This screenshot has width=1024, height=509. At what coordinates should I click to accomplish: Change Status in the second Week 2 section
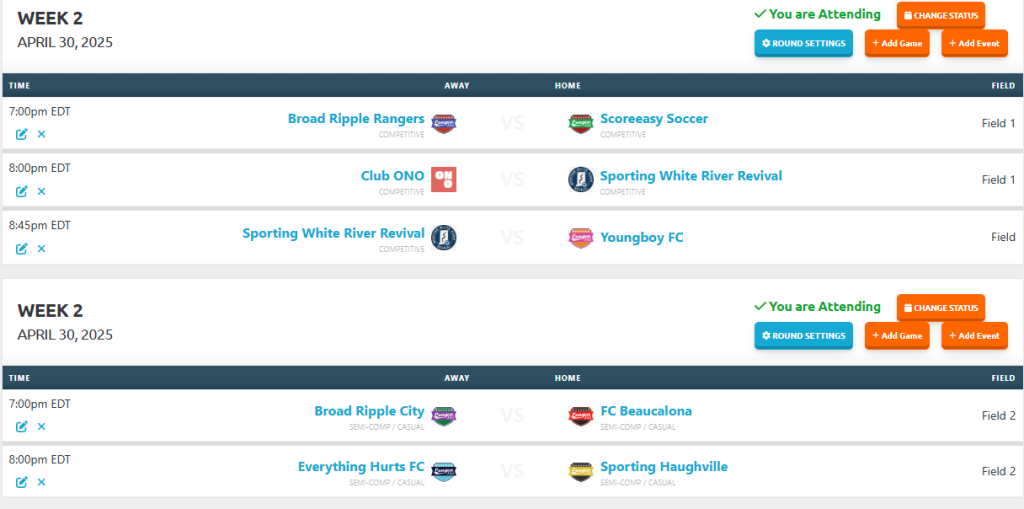tap(940, 307)
